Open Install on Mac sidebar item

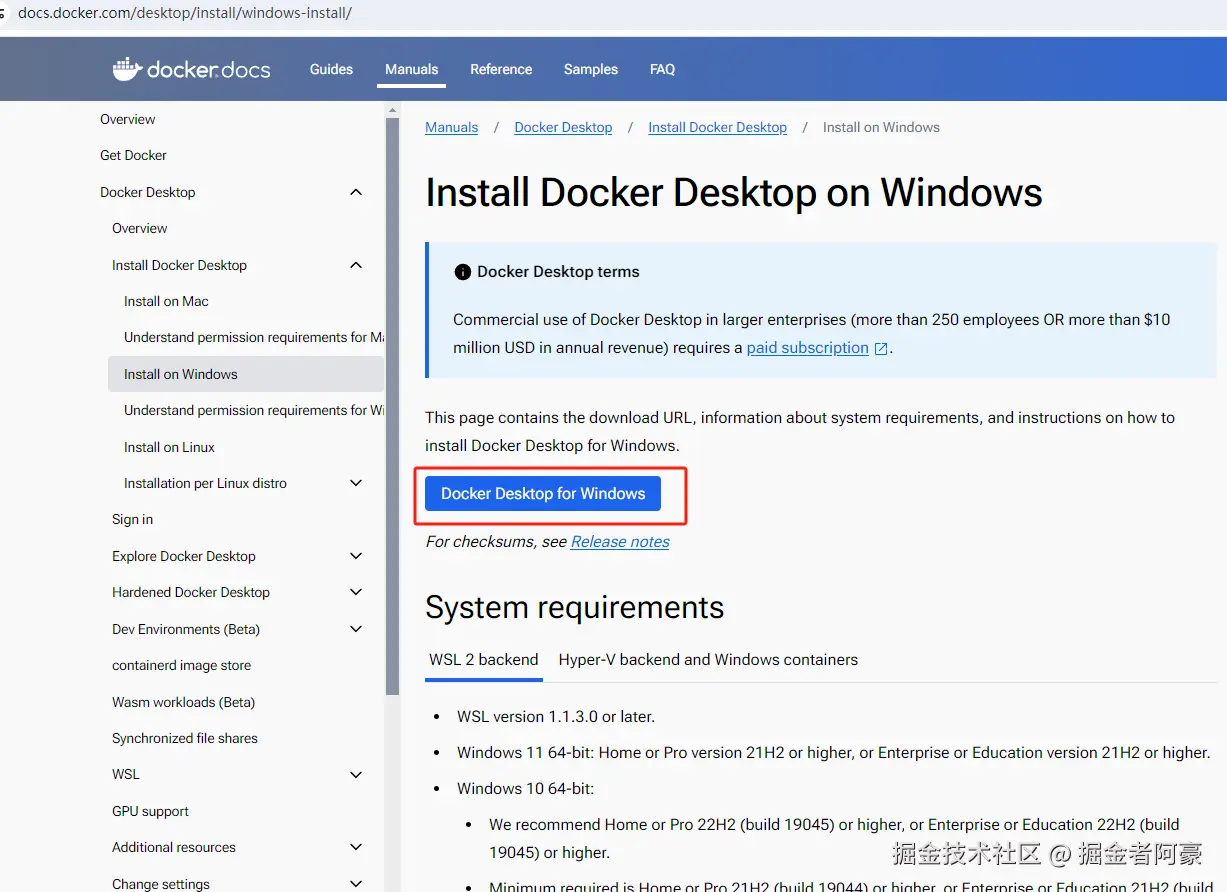[x=166, y=301]
